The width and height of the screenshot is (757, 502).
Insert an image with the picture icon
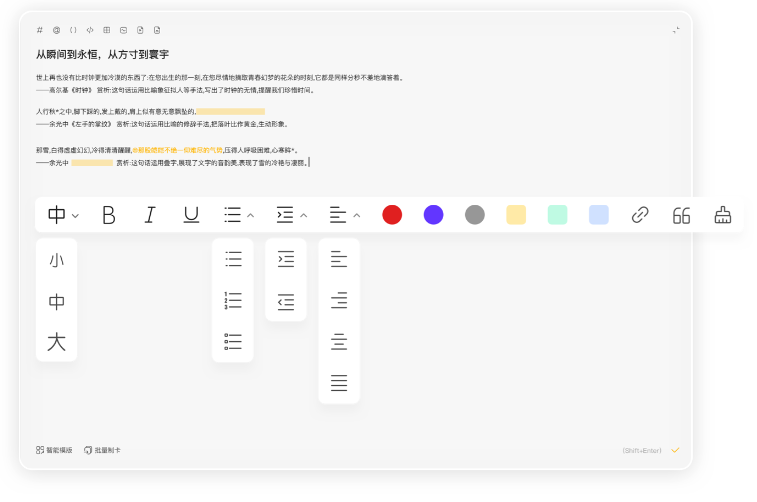click(124, 30)
